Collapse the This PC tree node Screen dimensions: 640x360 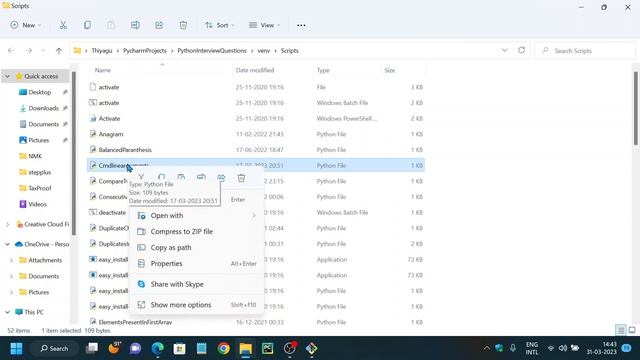[7, 312]
